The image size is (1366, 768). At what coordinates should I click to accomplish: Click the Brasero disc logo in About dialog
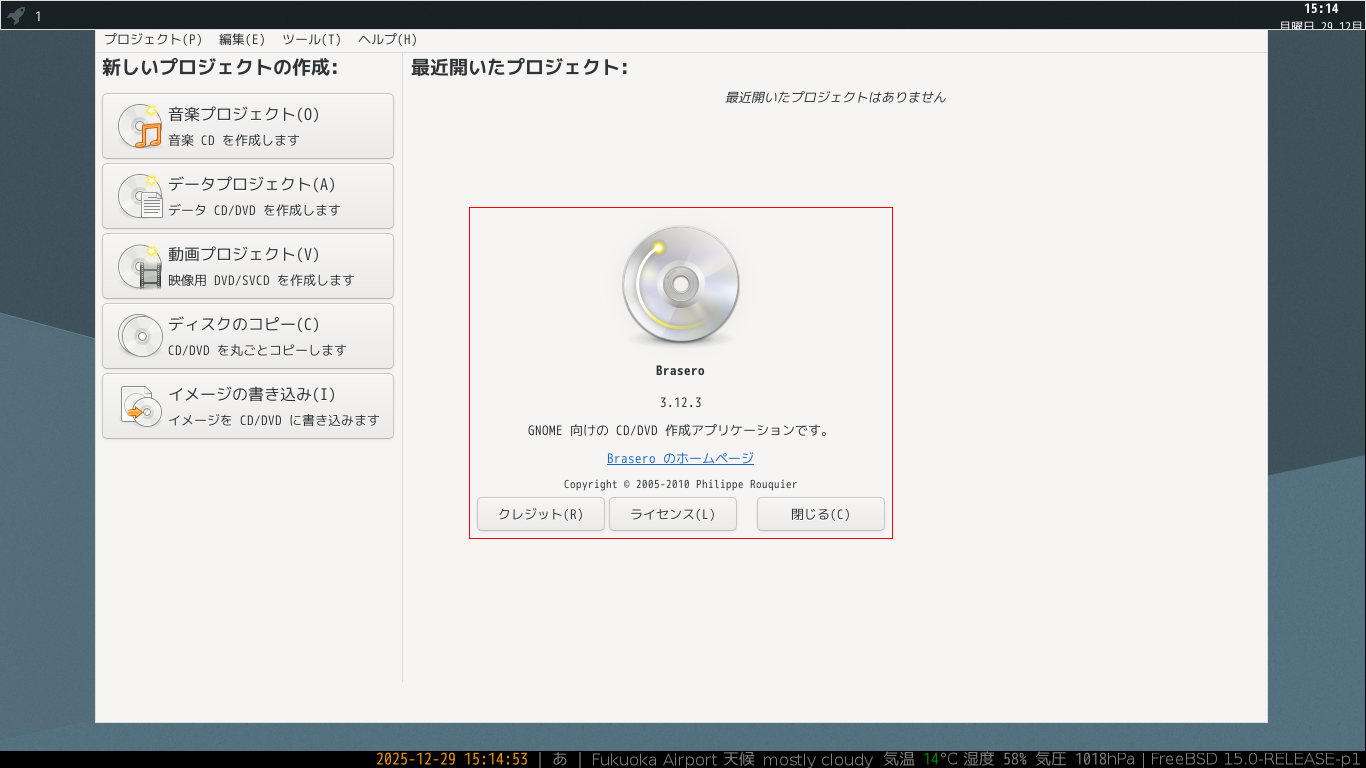click(680, 286)
